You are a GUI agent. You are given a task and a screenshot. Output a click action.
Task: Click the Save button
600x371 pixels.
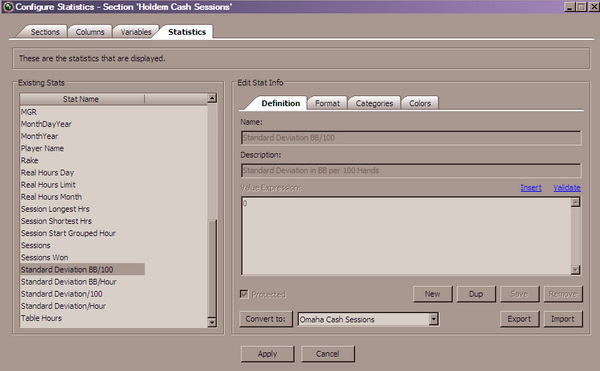coord(519,294)
